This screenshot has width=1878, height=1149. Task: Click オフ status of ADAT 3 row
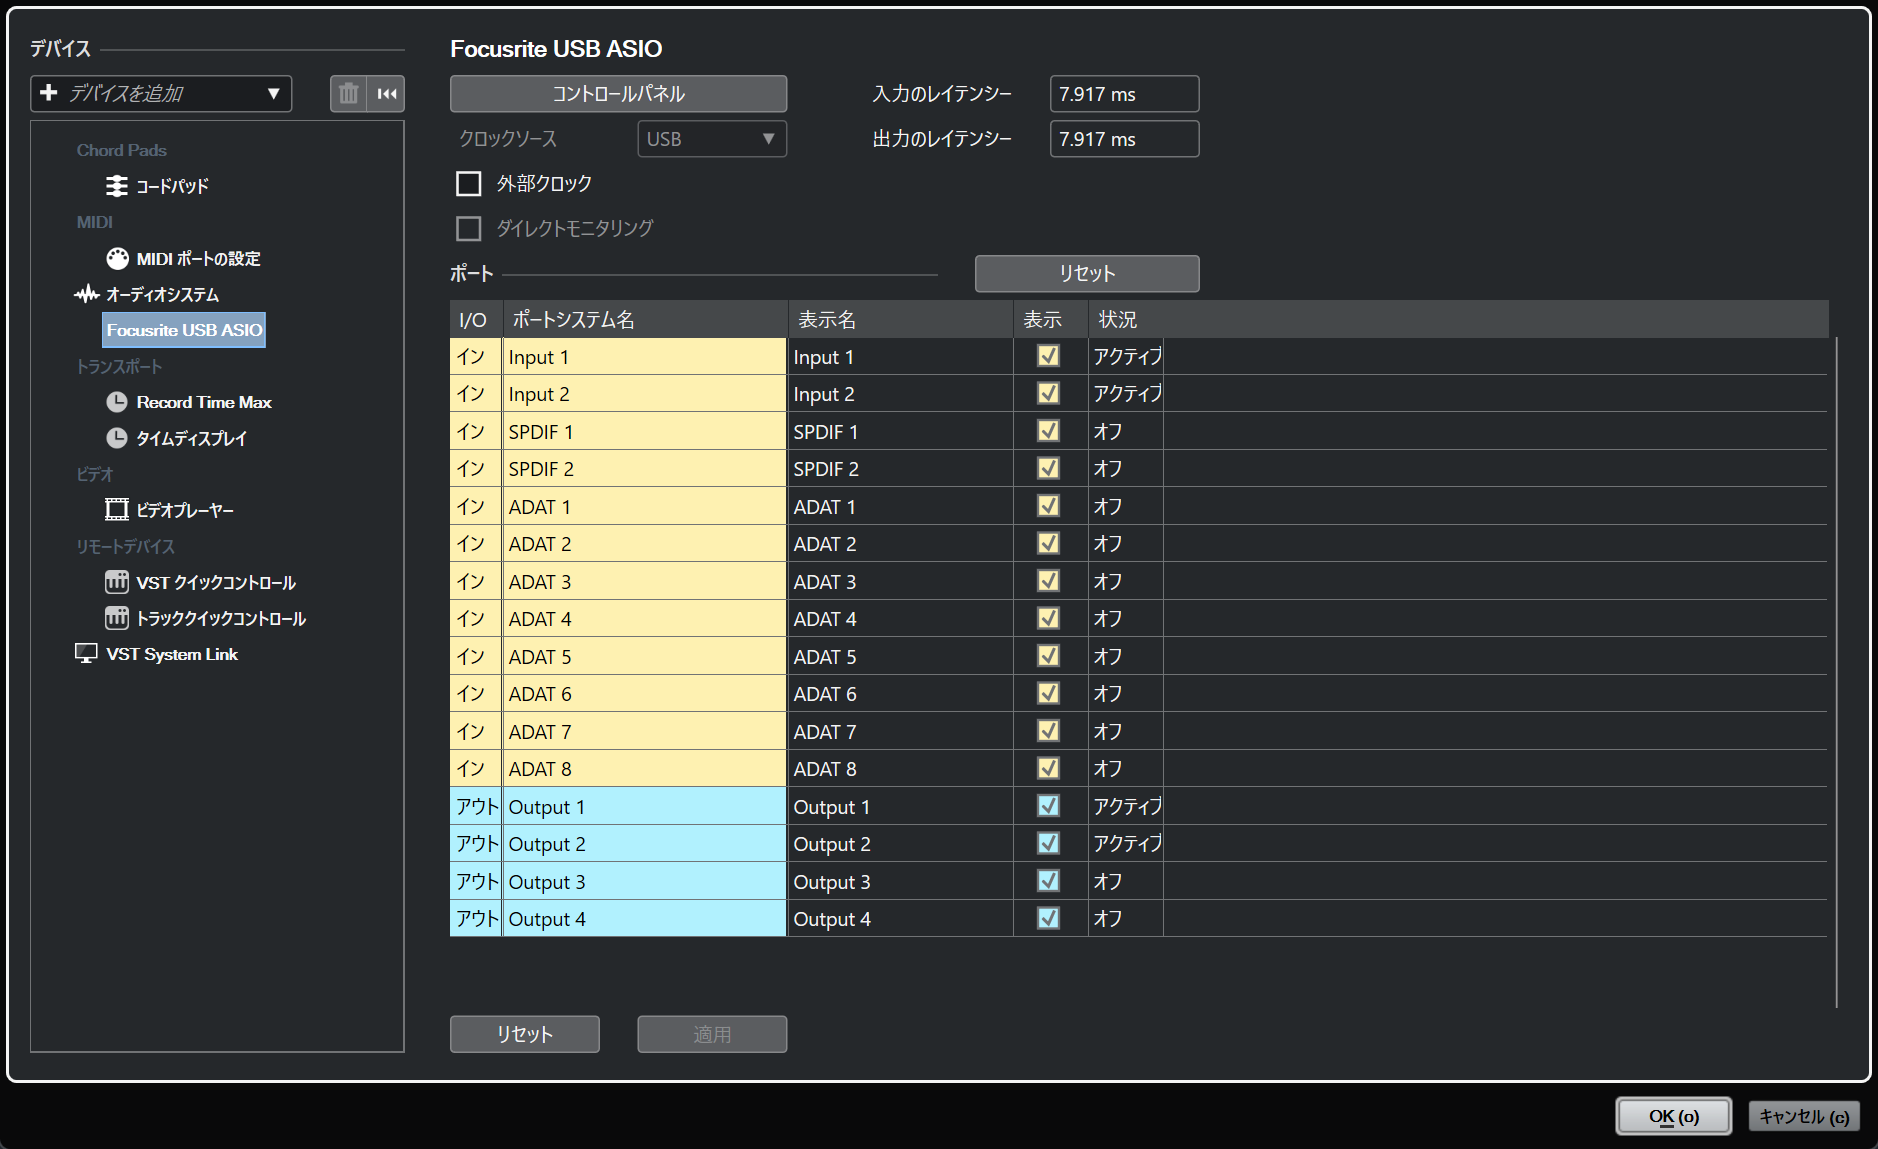coord(1126,582)
